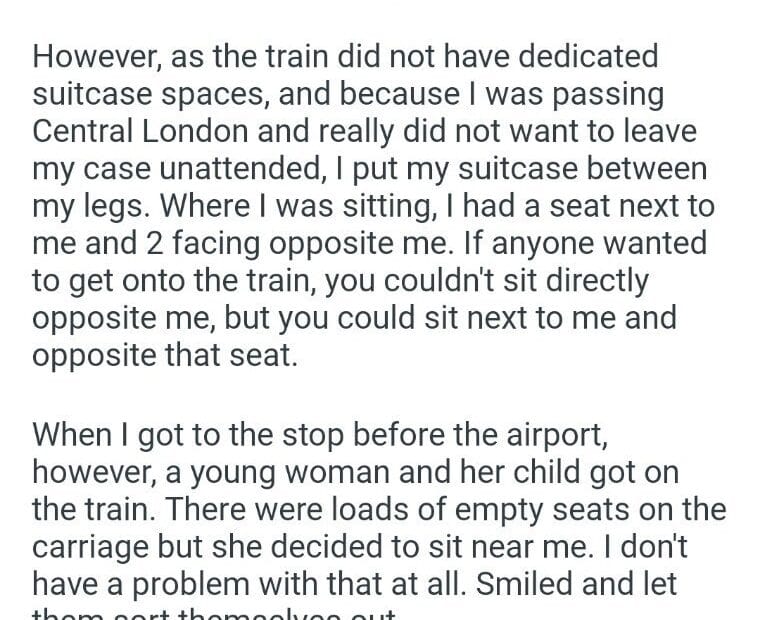760x620 pixels.
Task: Click the words "Central London"
Action: (x=131, y=132)
